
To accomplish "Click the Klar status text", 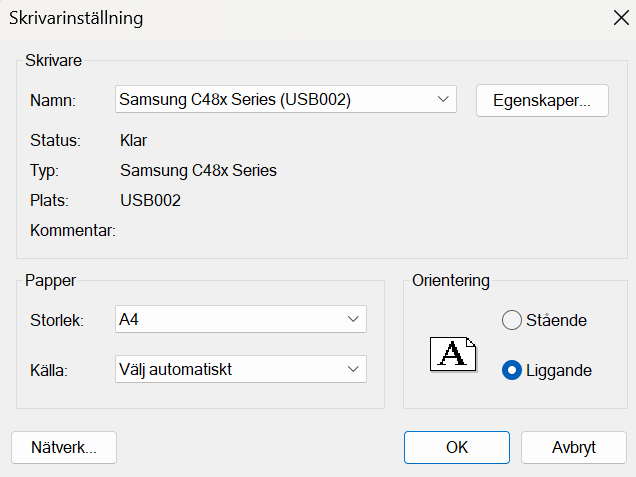I will pos(133,140).
